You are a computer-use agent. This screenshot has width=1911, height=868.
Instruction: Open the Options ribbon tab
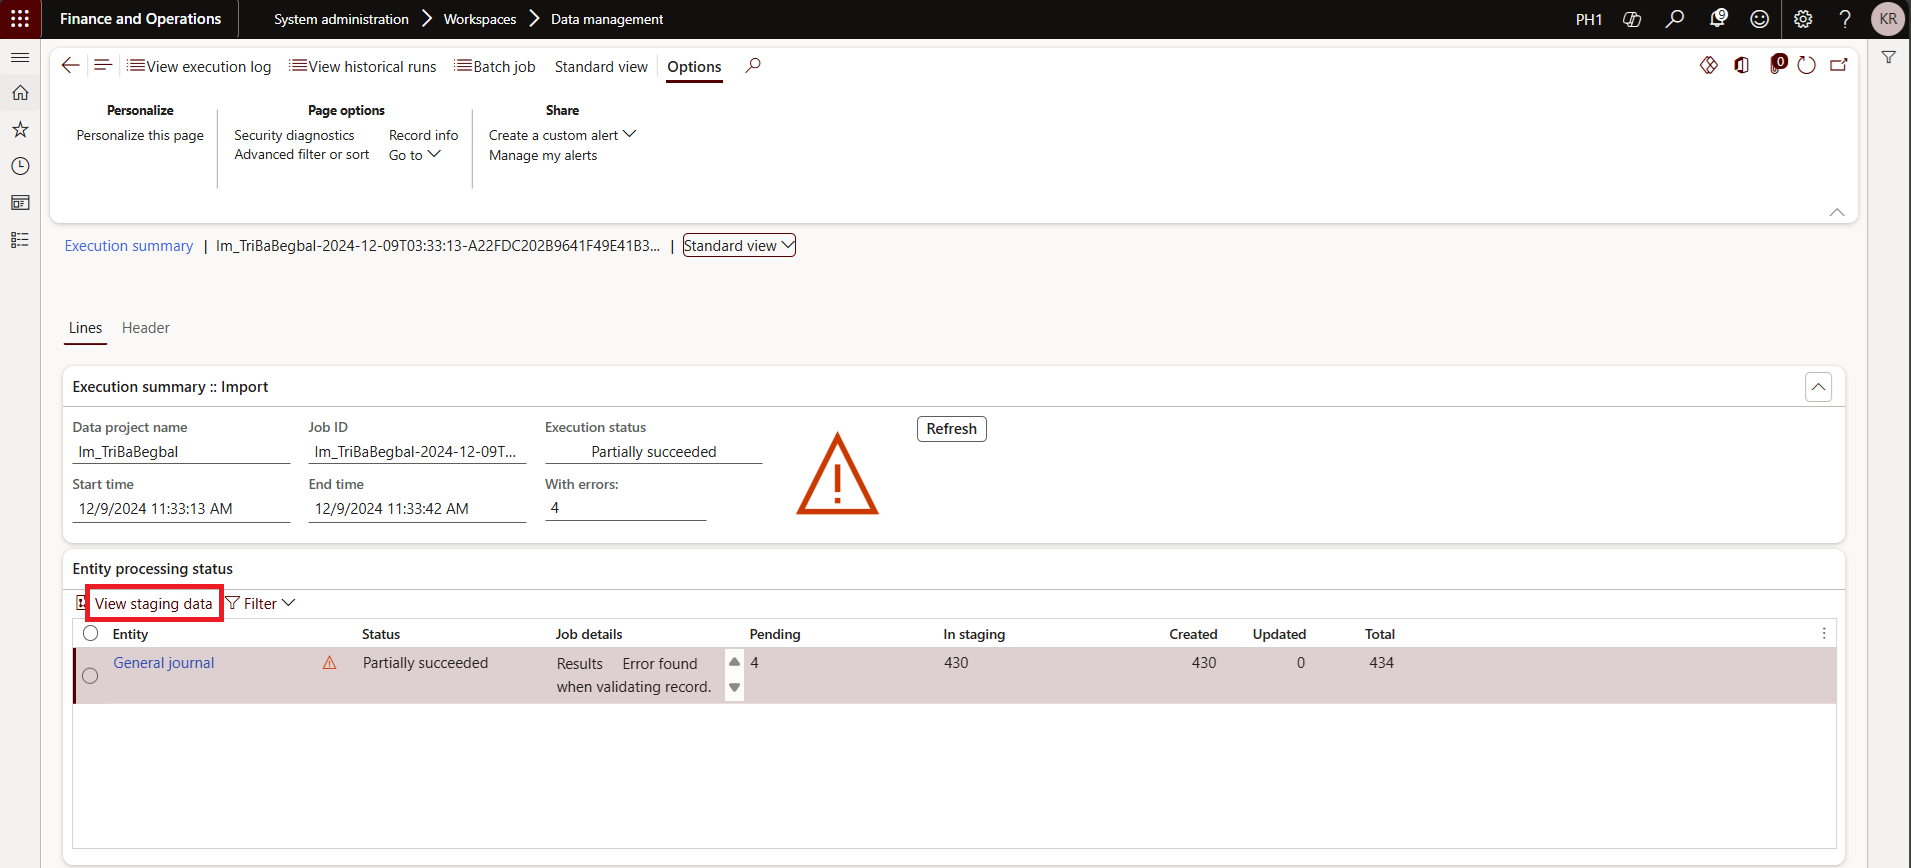pyautogui.click(x=694, y=67)
